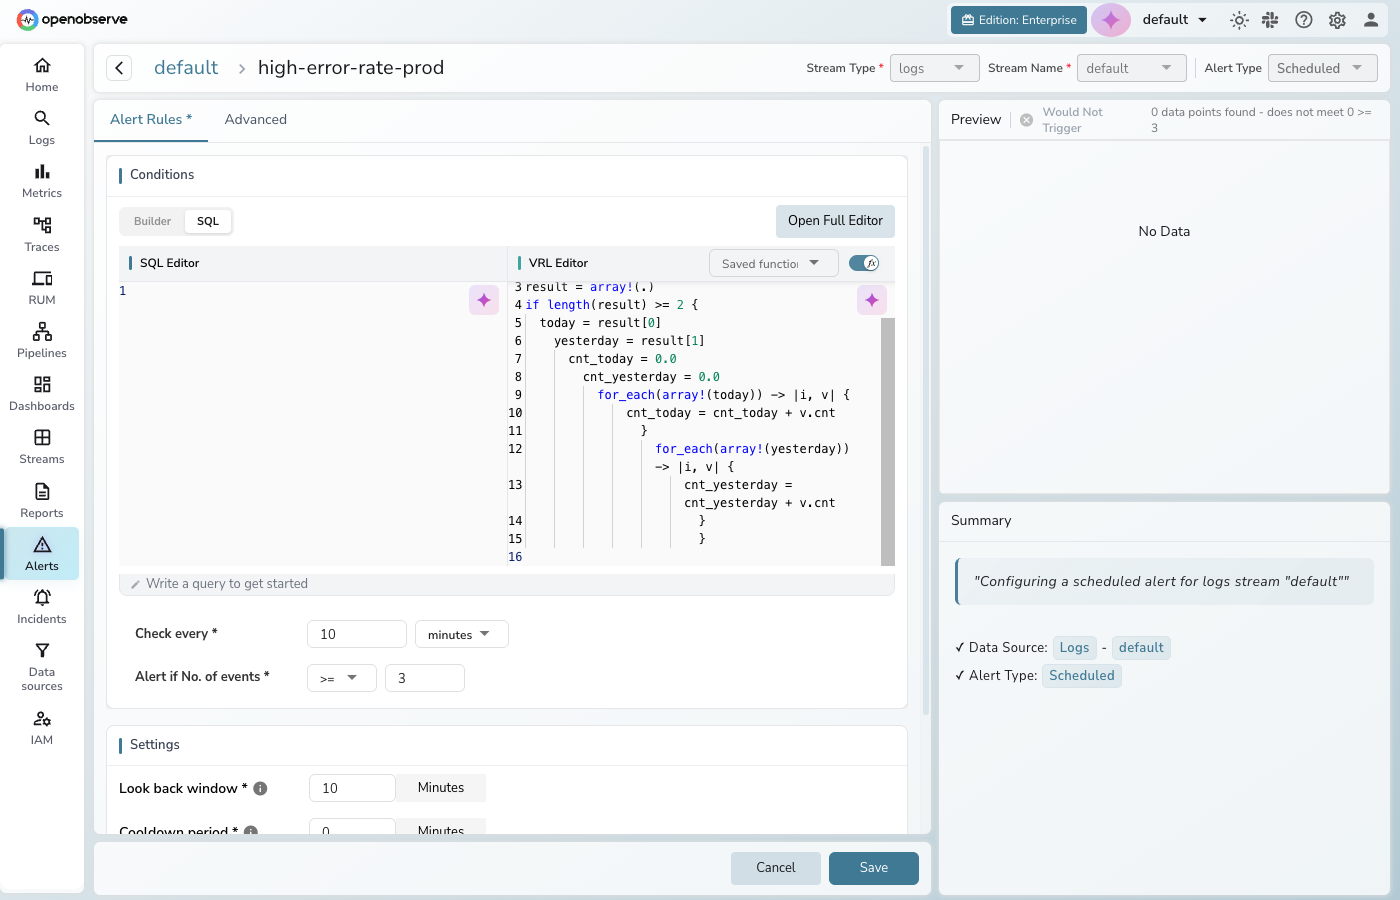Click the events threshold field showing 3
Viewport: 1400px width, 900px height.
425,678
